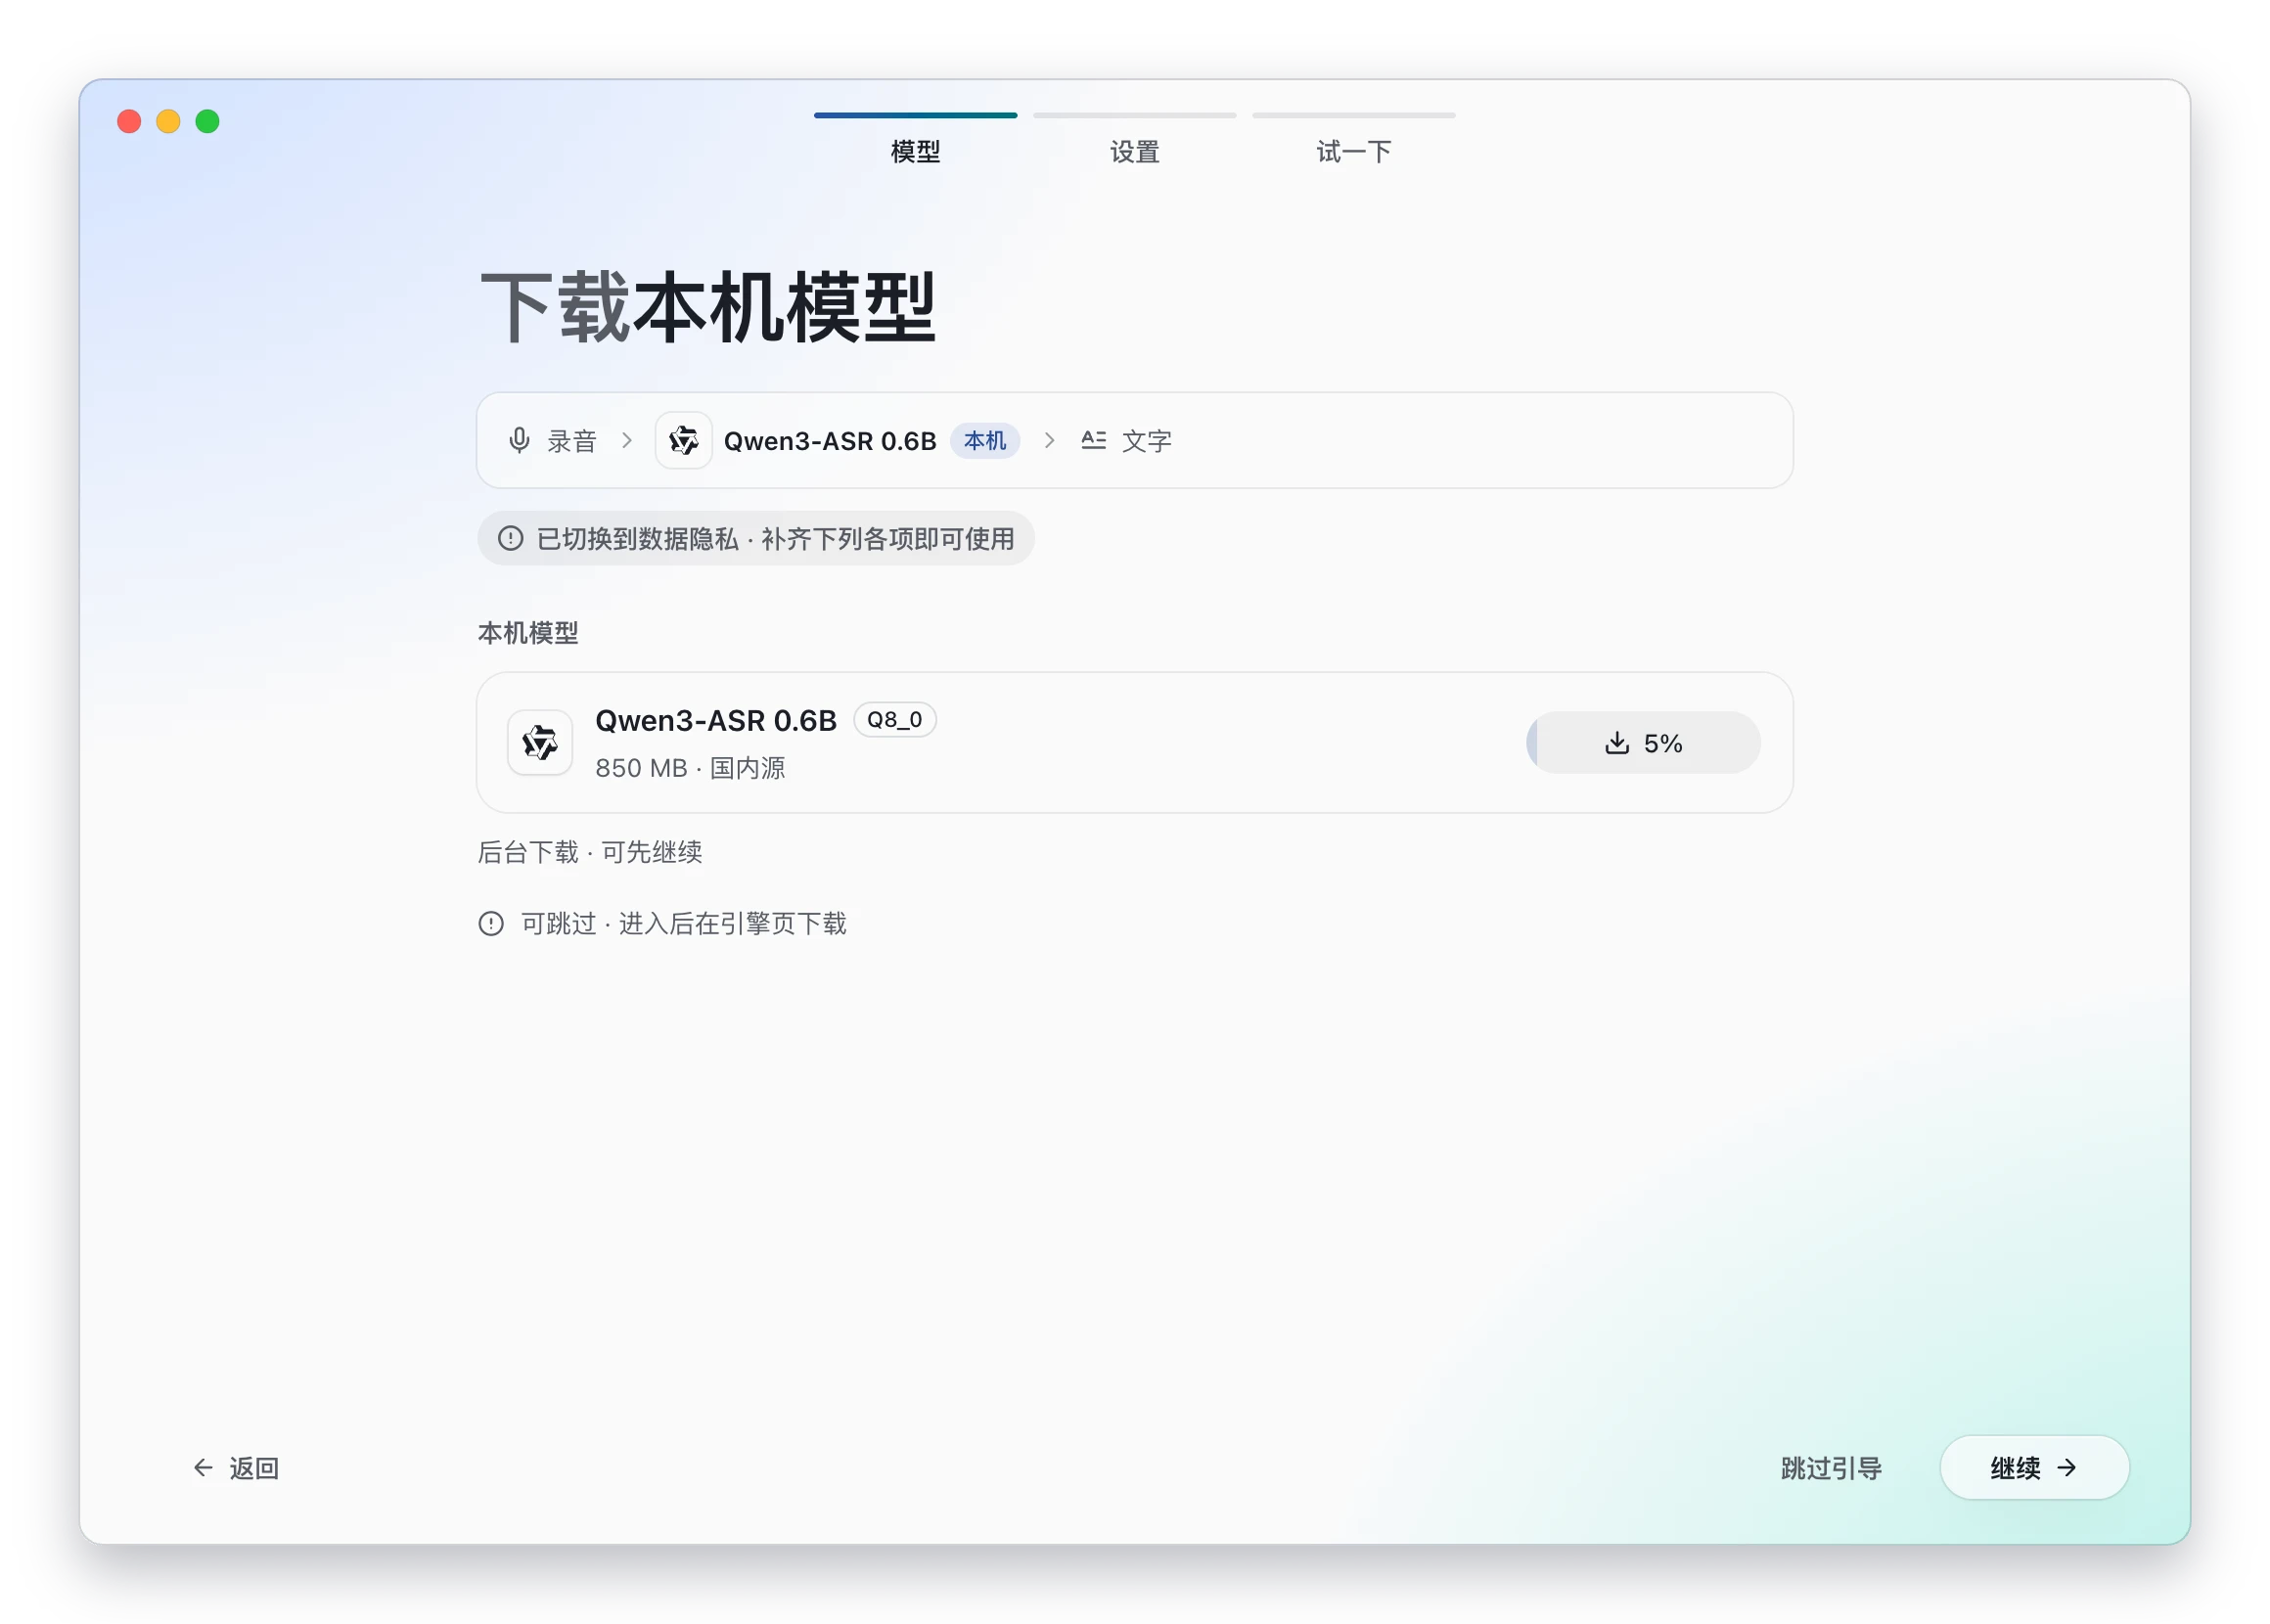Image resolution: width=2270 pixels, height=1624 pixels.
Task: Click the download icon on the 5% button
Action: [1616, 742]
